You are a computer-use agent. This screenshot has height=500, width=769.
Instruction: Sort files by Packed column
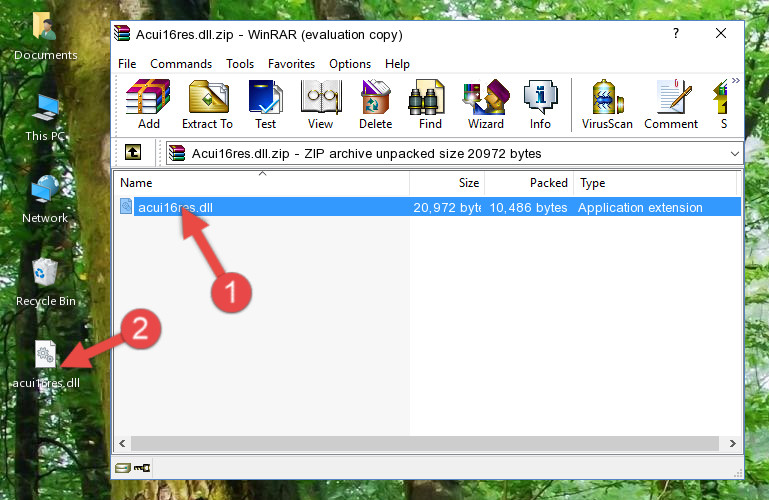tap(529, 183)
